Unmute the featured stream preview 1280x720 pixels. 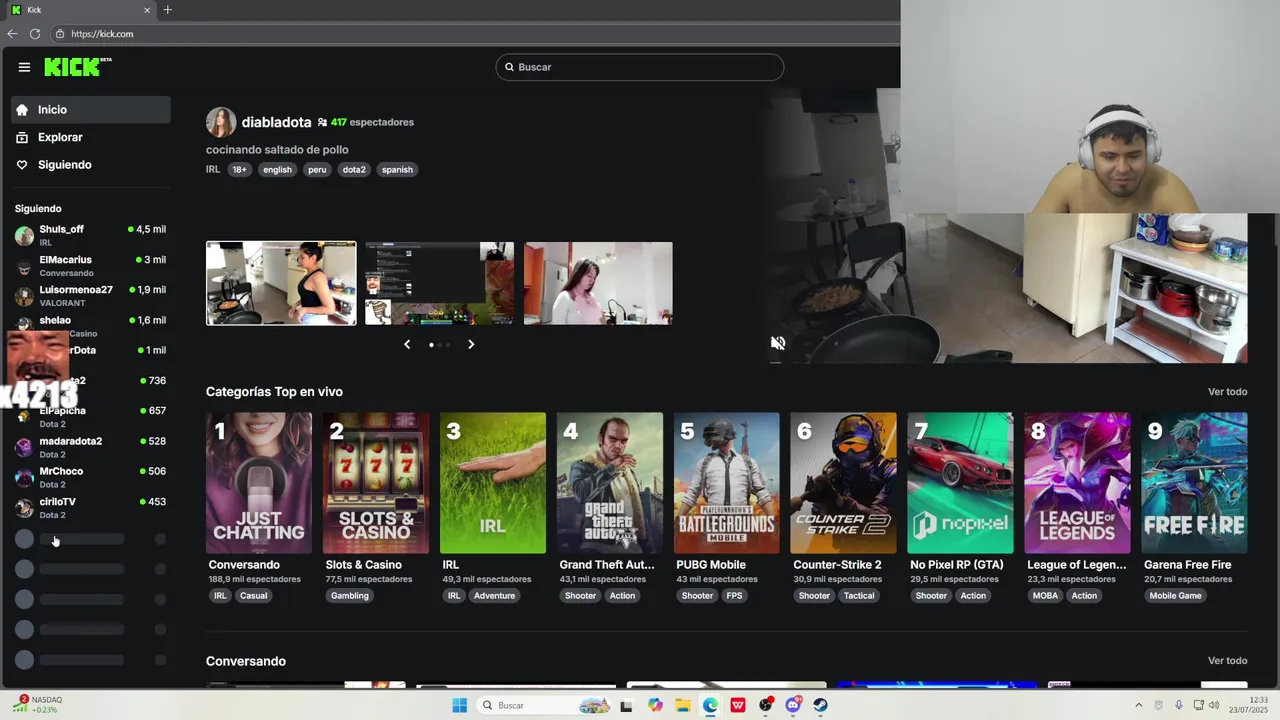pyautogui.click(x=778, y=343)
